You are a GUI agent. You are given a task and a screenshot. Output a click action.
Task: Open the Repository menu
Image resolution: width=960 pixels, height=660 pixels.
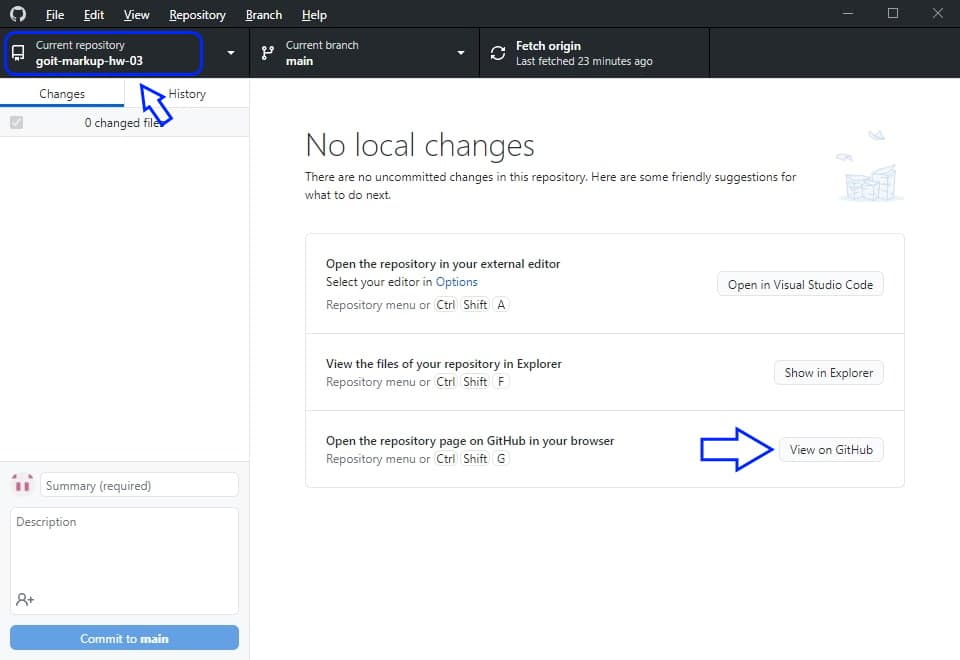[197, 15]
